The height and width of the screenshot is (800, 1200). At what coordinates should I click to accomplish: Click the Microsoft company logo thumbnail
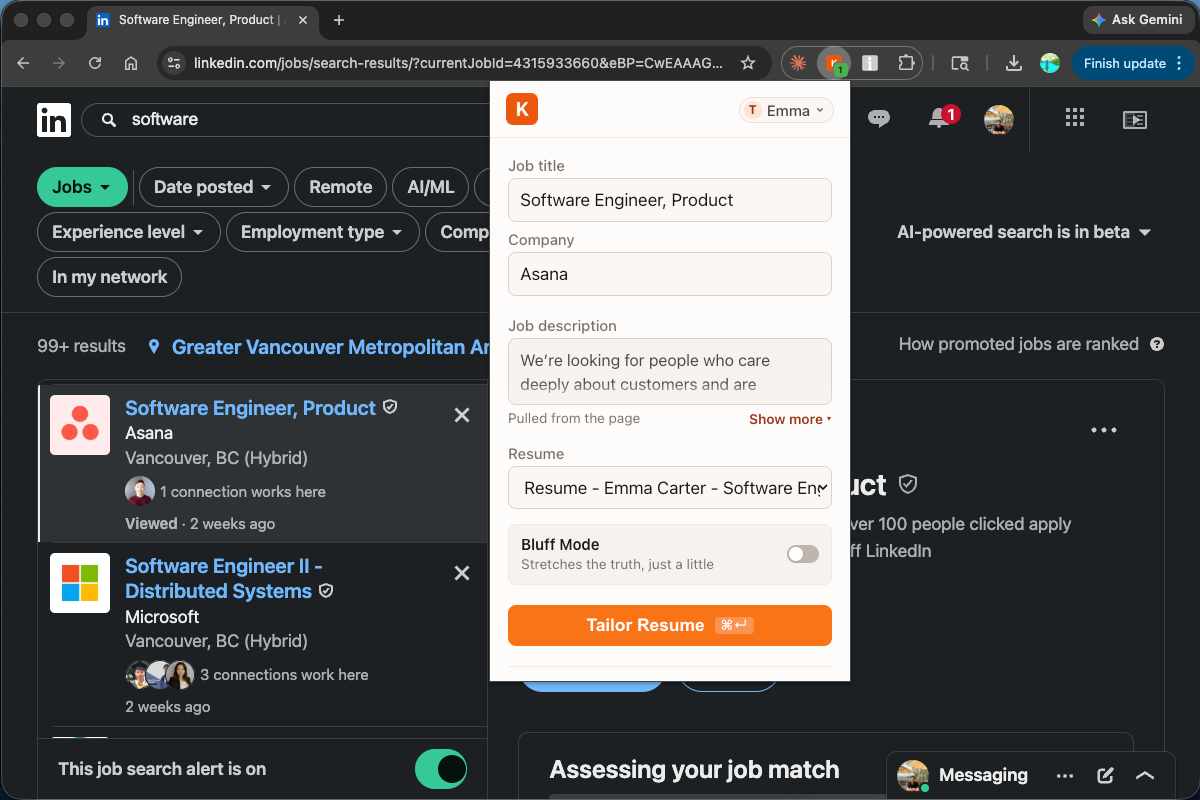[80, 583]
